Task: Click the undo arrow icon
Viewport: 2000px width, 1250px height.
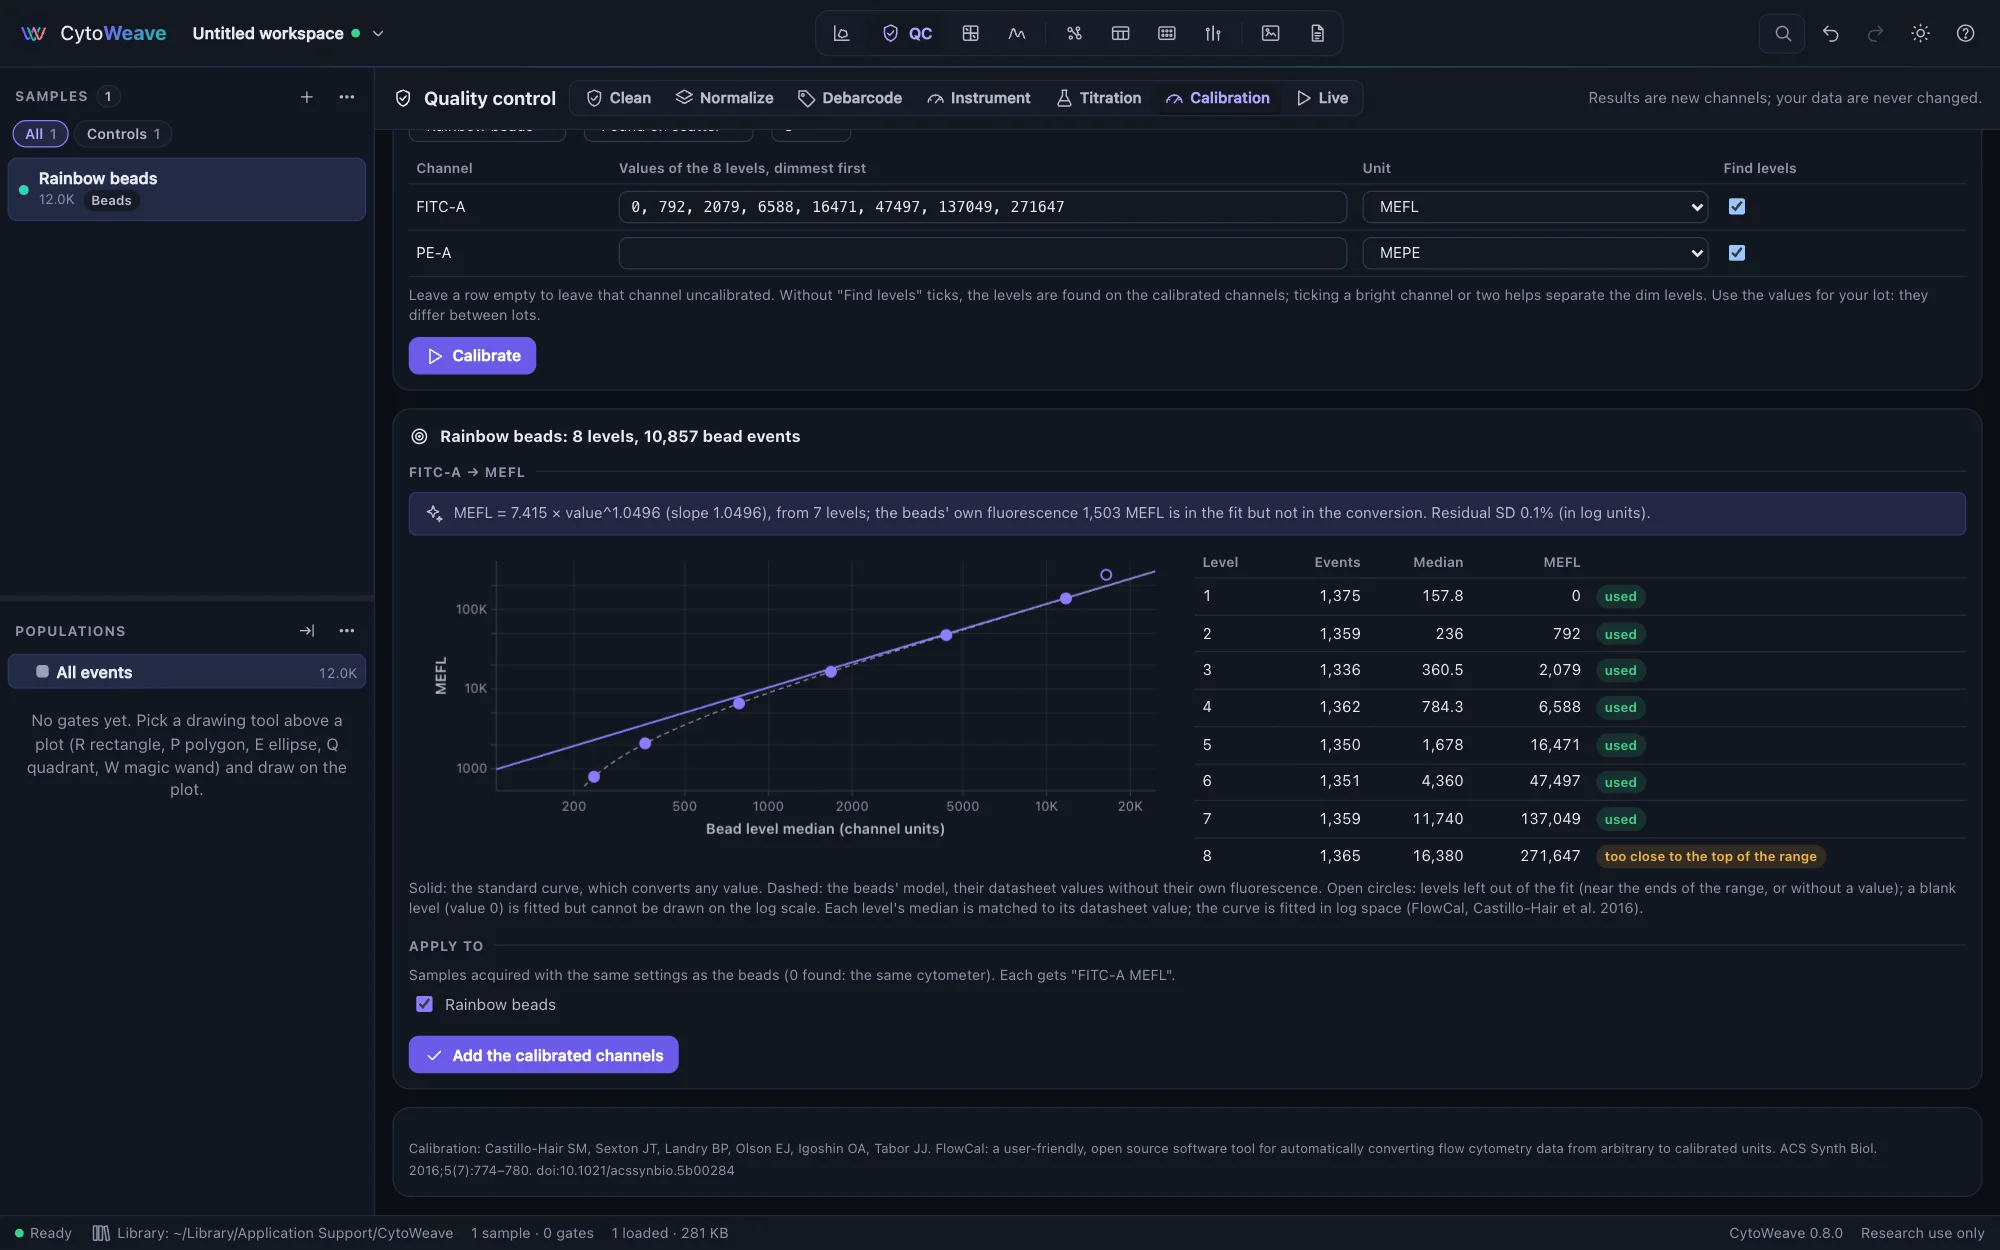Action: click(1830, 33)
